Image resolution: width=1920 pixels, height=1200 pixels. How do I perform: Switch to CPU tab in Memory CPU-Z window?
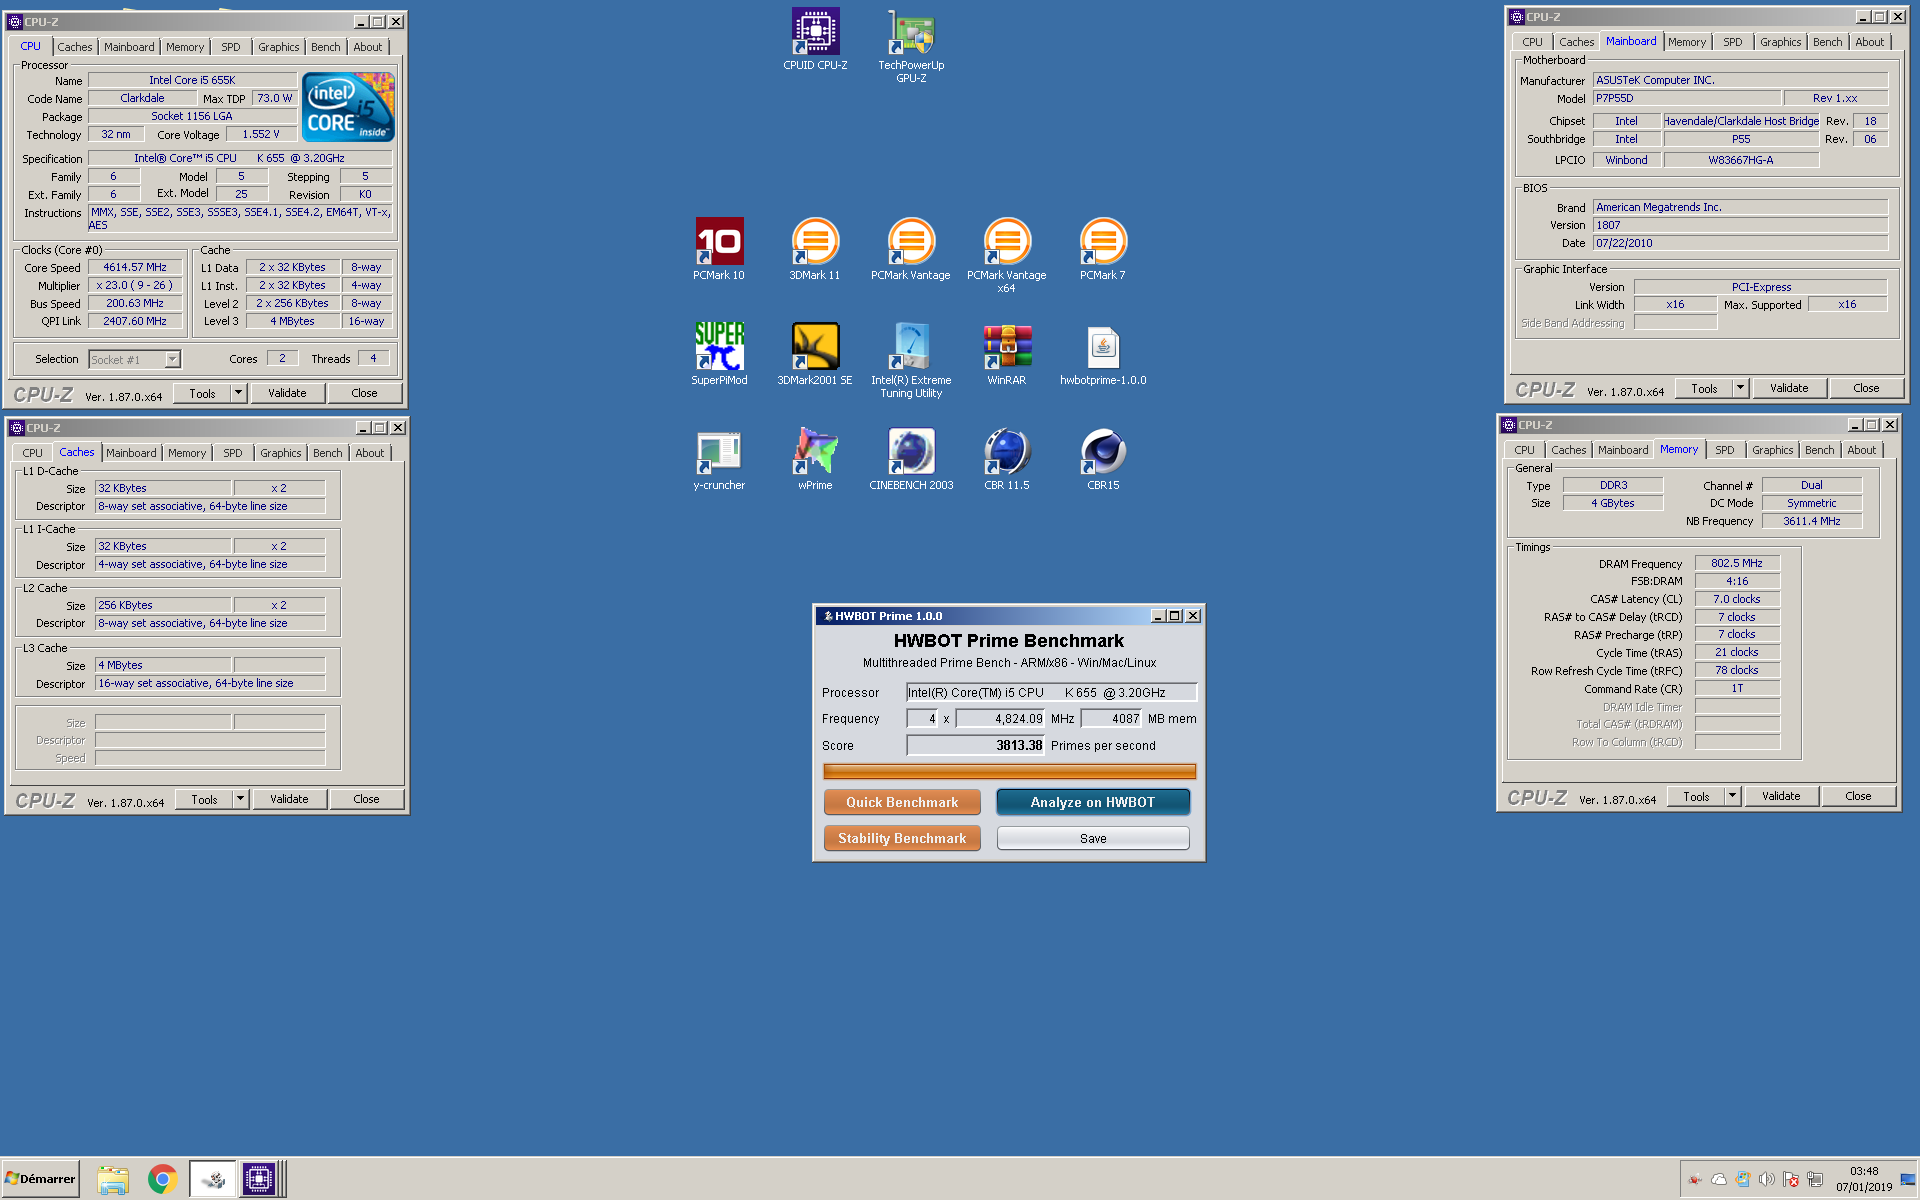click(x=1525, y=450)
